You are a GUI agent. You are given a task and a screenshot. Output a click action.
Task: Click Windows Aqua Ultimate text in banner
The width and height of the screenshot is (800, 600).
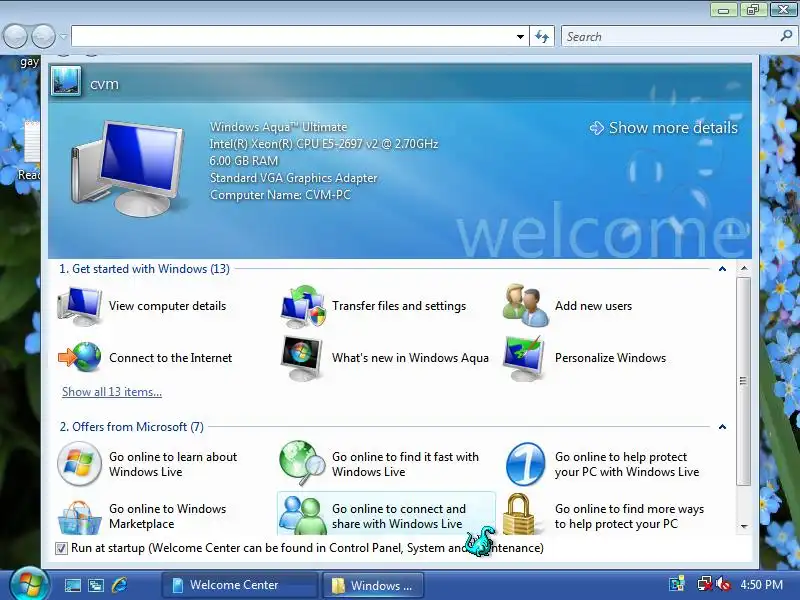[x=278, y=127]
